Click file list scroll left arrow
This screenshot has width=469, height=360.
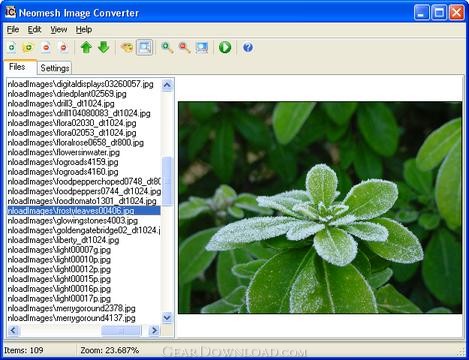point(13,330)
